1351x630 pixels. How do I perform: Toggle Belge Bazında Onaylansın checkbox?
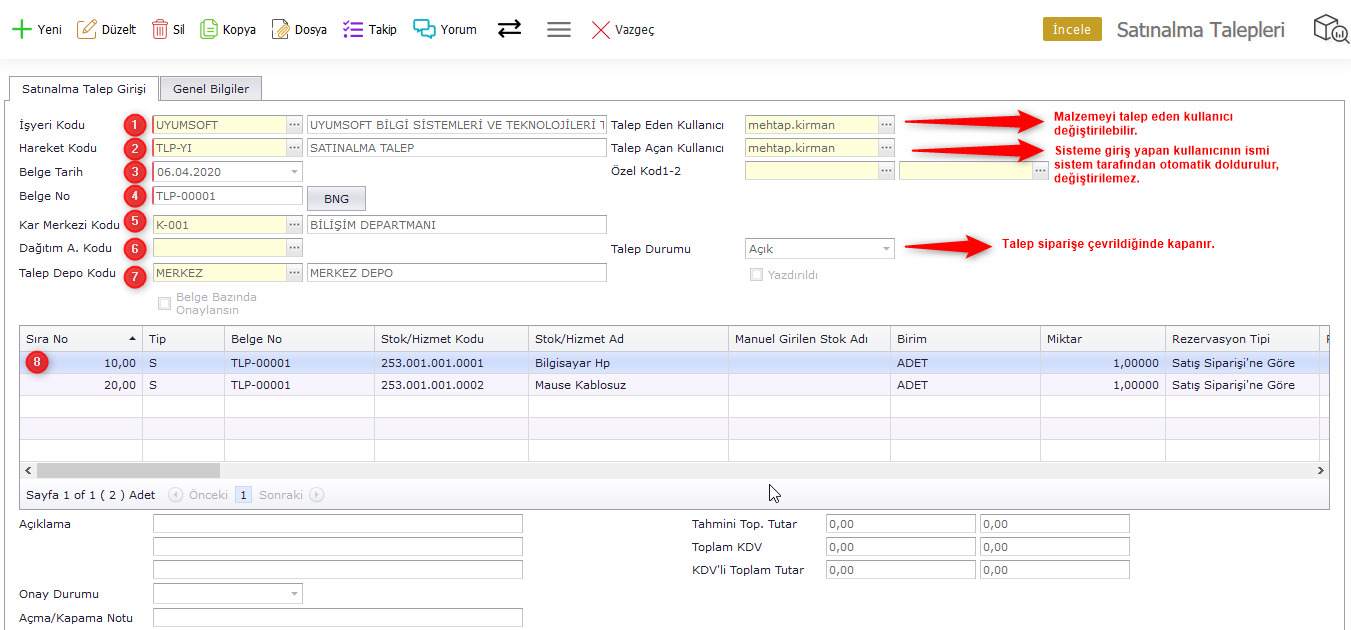pos(165,303)
